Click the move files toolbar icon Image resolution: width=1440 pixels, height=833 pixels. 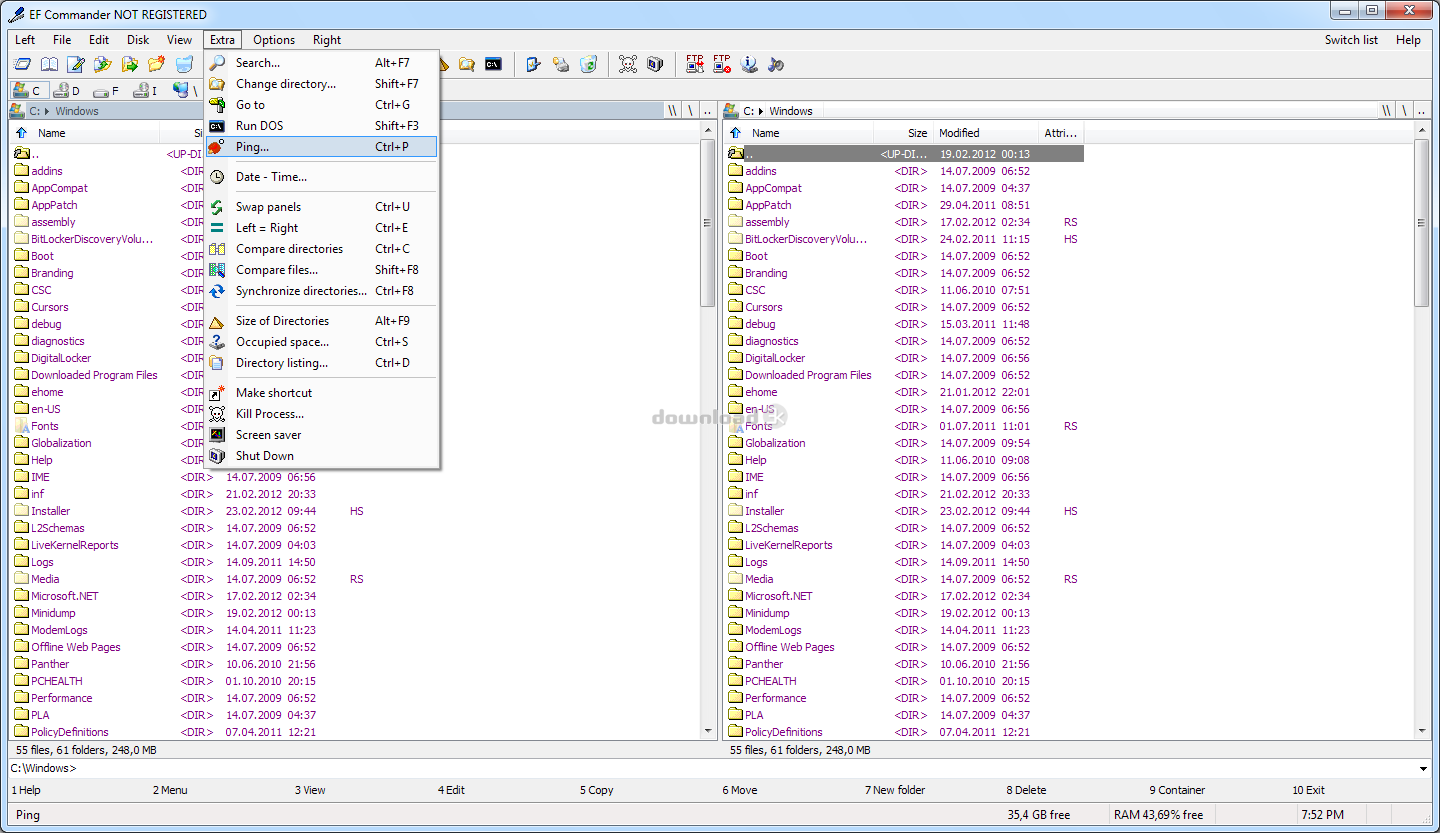(129, 65)
